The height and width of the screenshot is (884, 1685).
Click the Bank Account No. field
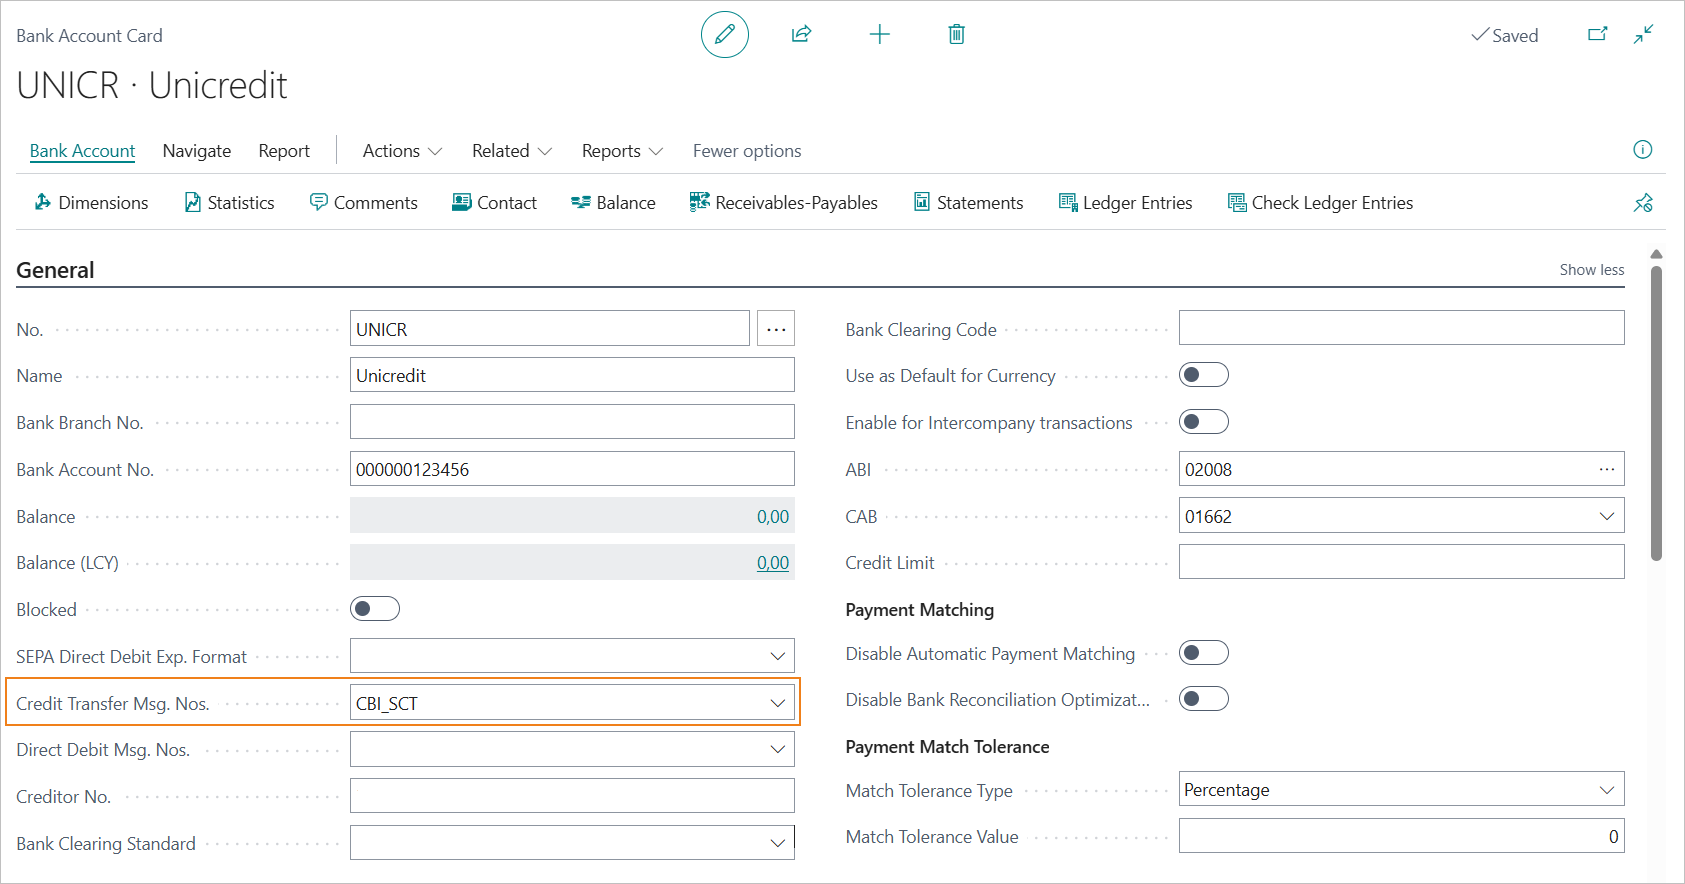click(572, 469)
